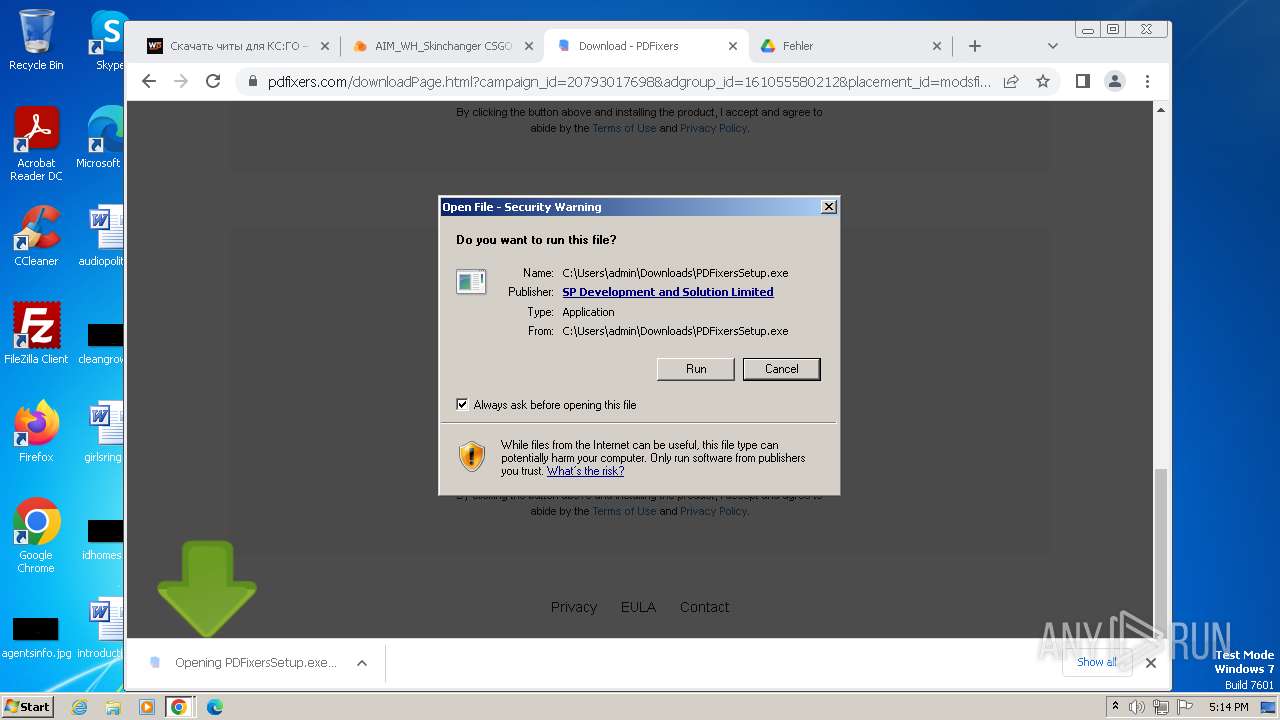Image resolution: width=1280 pixels, height=720 pixels.
Task: Open the Contact footer link
Action: coord(704,607)
